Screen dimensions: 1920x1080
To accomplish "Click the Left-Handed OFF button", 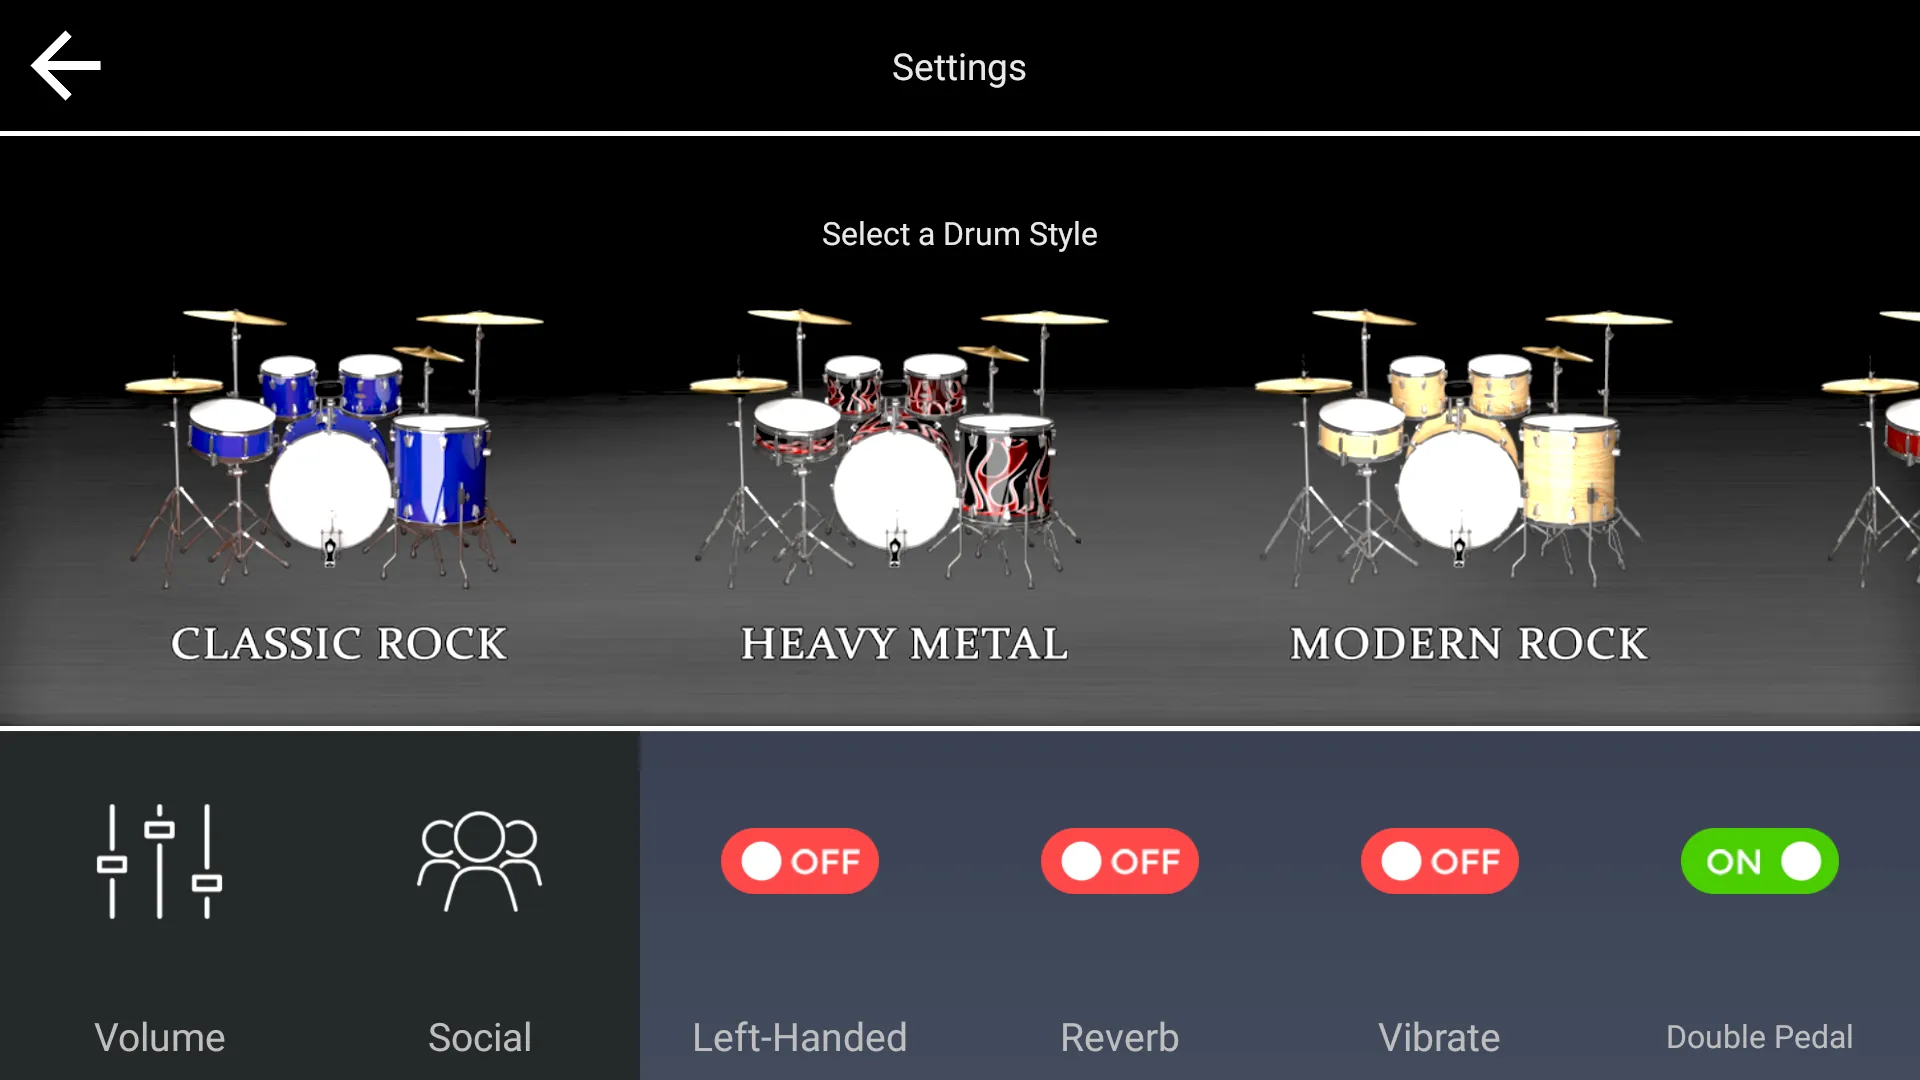I will tap(799, 861).
